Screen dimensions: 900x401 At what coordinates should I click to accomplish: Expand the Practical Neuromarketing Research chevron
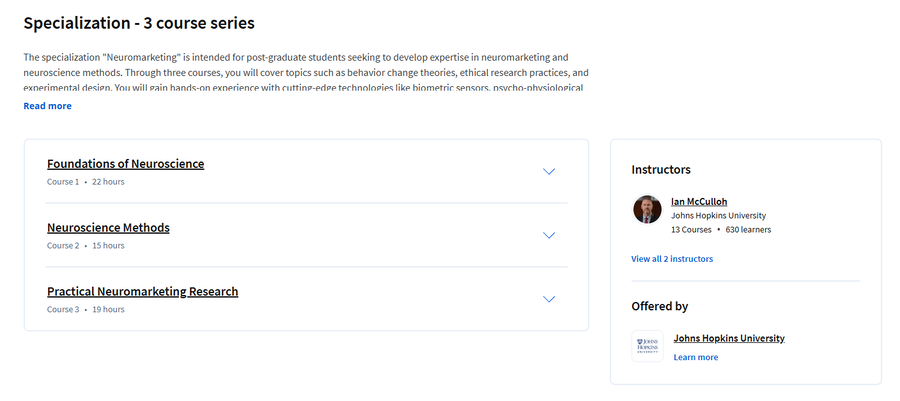point(549,299)
